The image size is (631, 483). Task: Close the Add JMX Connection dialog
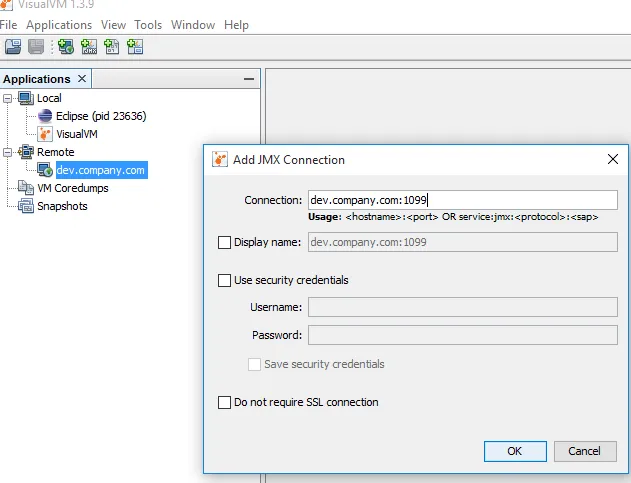[x=613, y=159]
